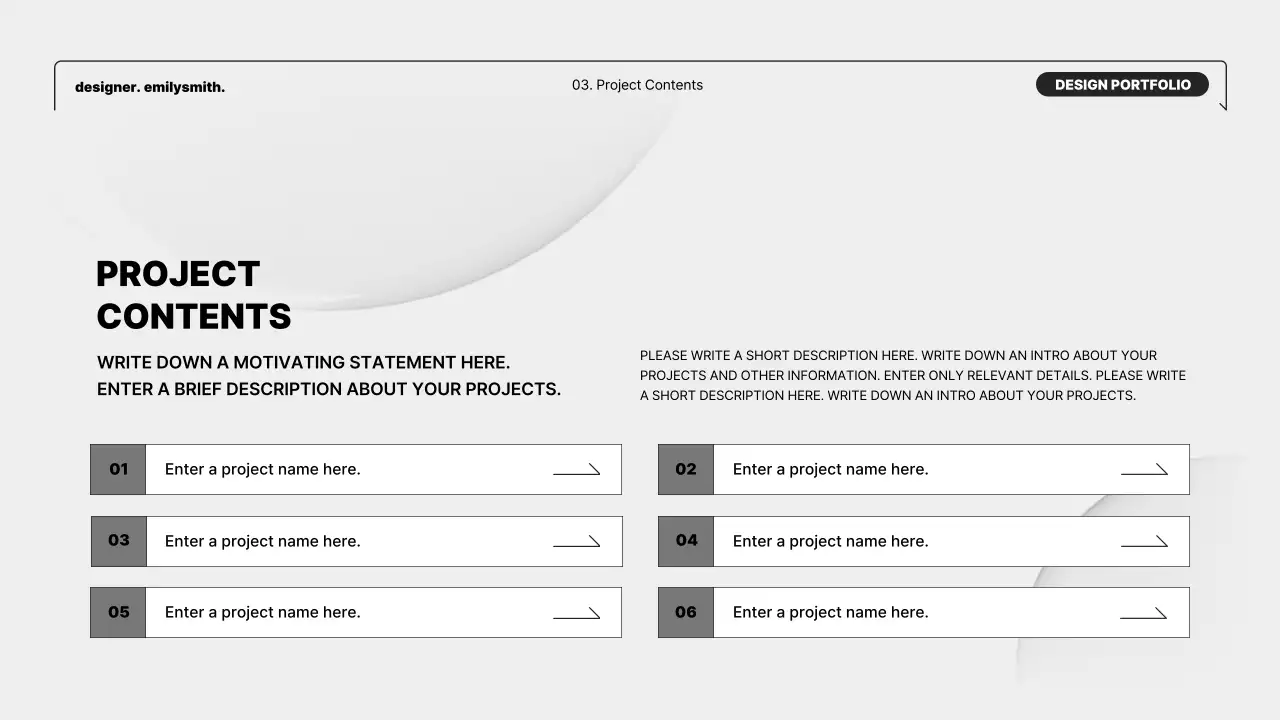Click the arrow icon in project row 05

(578, 612)
